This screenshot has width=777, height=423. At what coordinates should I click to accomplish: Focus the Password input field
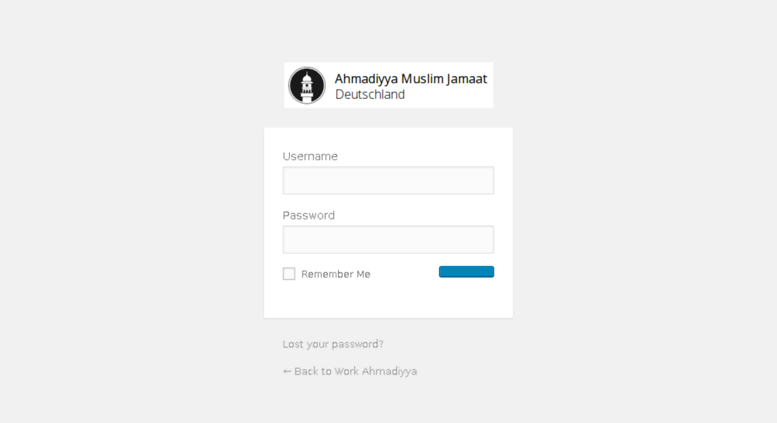[x=388, y=240]
